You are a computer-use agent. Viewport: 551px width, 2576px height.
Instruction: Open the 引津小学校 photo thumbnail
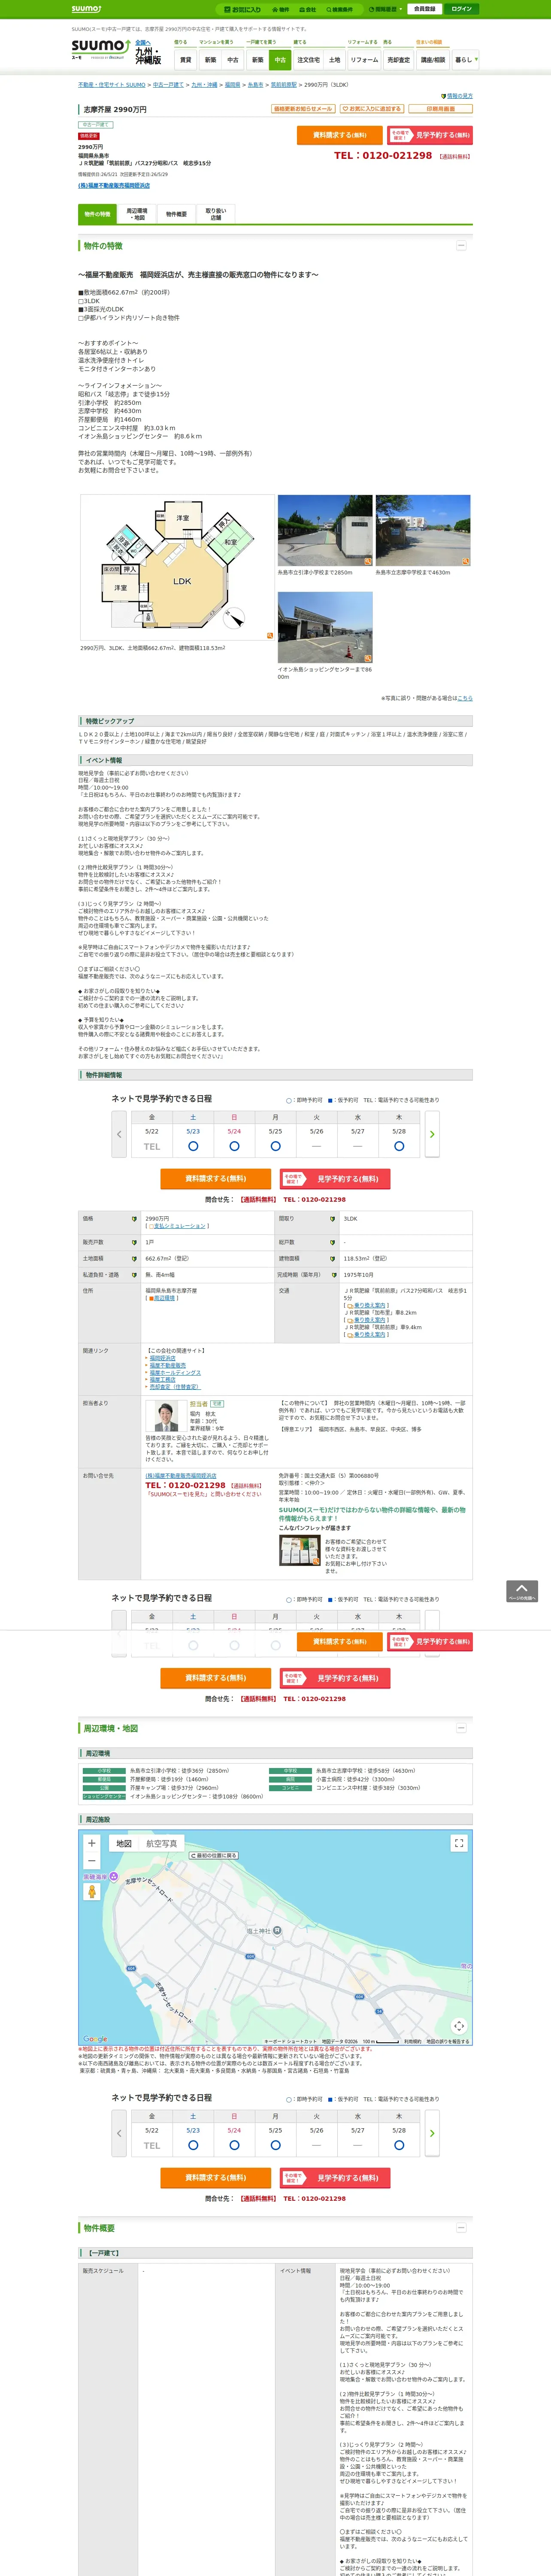[325, 530]
